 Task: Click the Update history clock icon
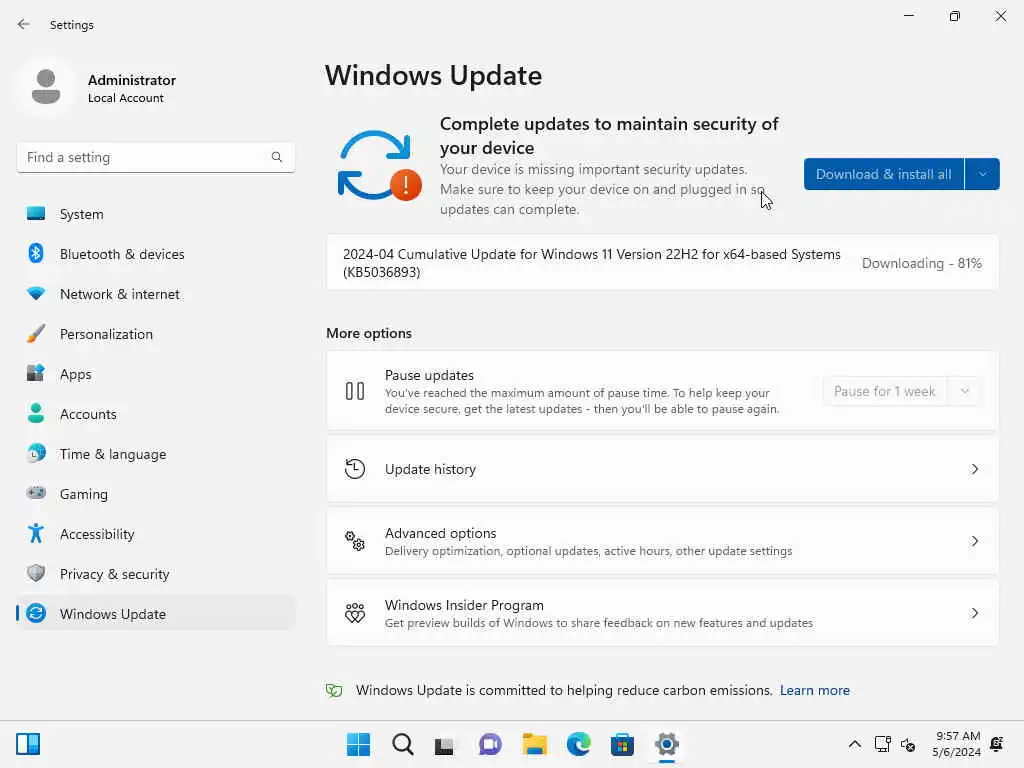coord(355,469)
